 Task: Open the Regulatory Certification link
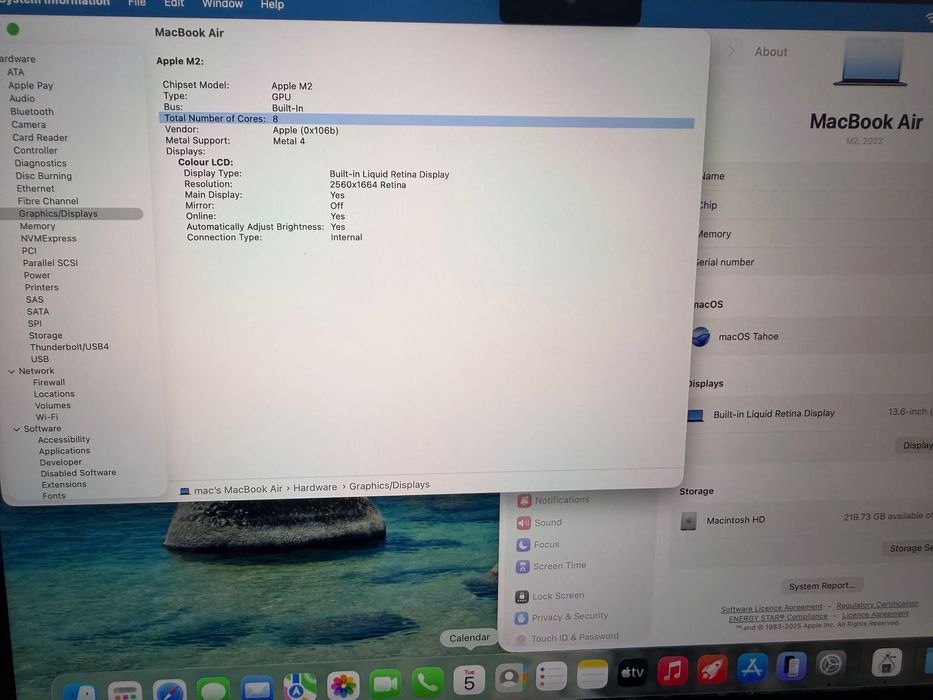pyautogui.click(x=877, y=605)
